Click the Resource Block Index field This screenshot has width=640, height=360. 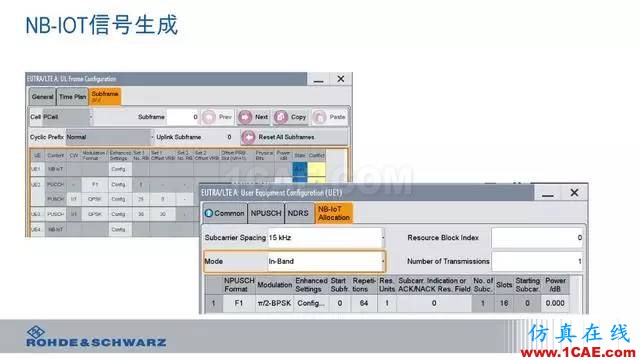(537, 238)
